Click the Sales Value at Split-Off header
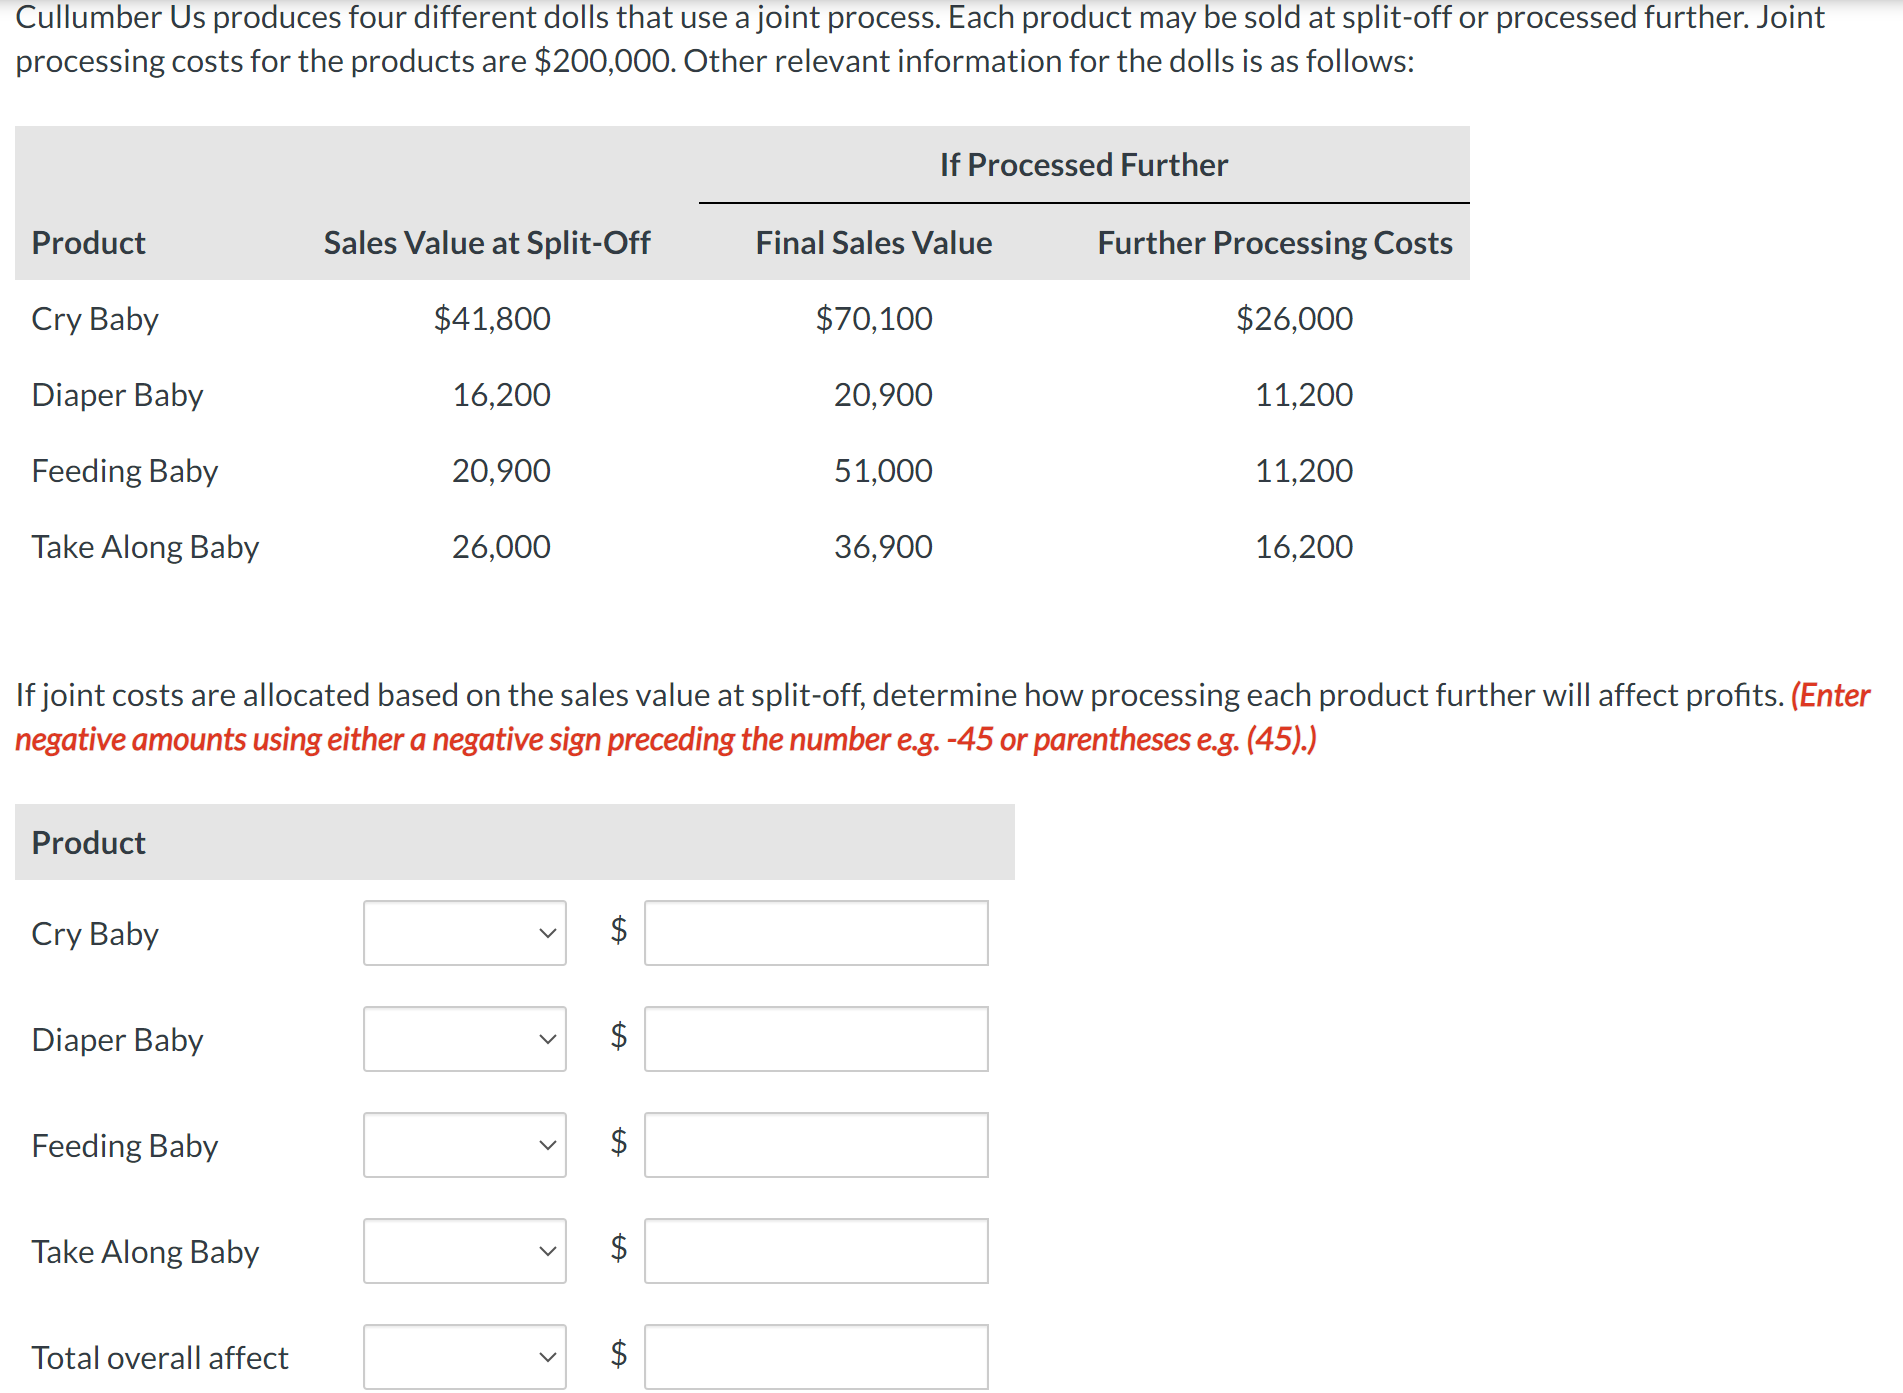1903x1393 pixels. (x=487, y=243)
